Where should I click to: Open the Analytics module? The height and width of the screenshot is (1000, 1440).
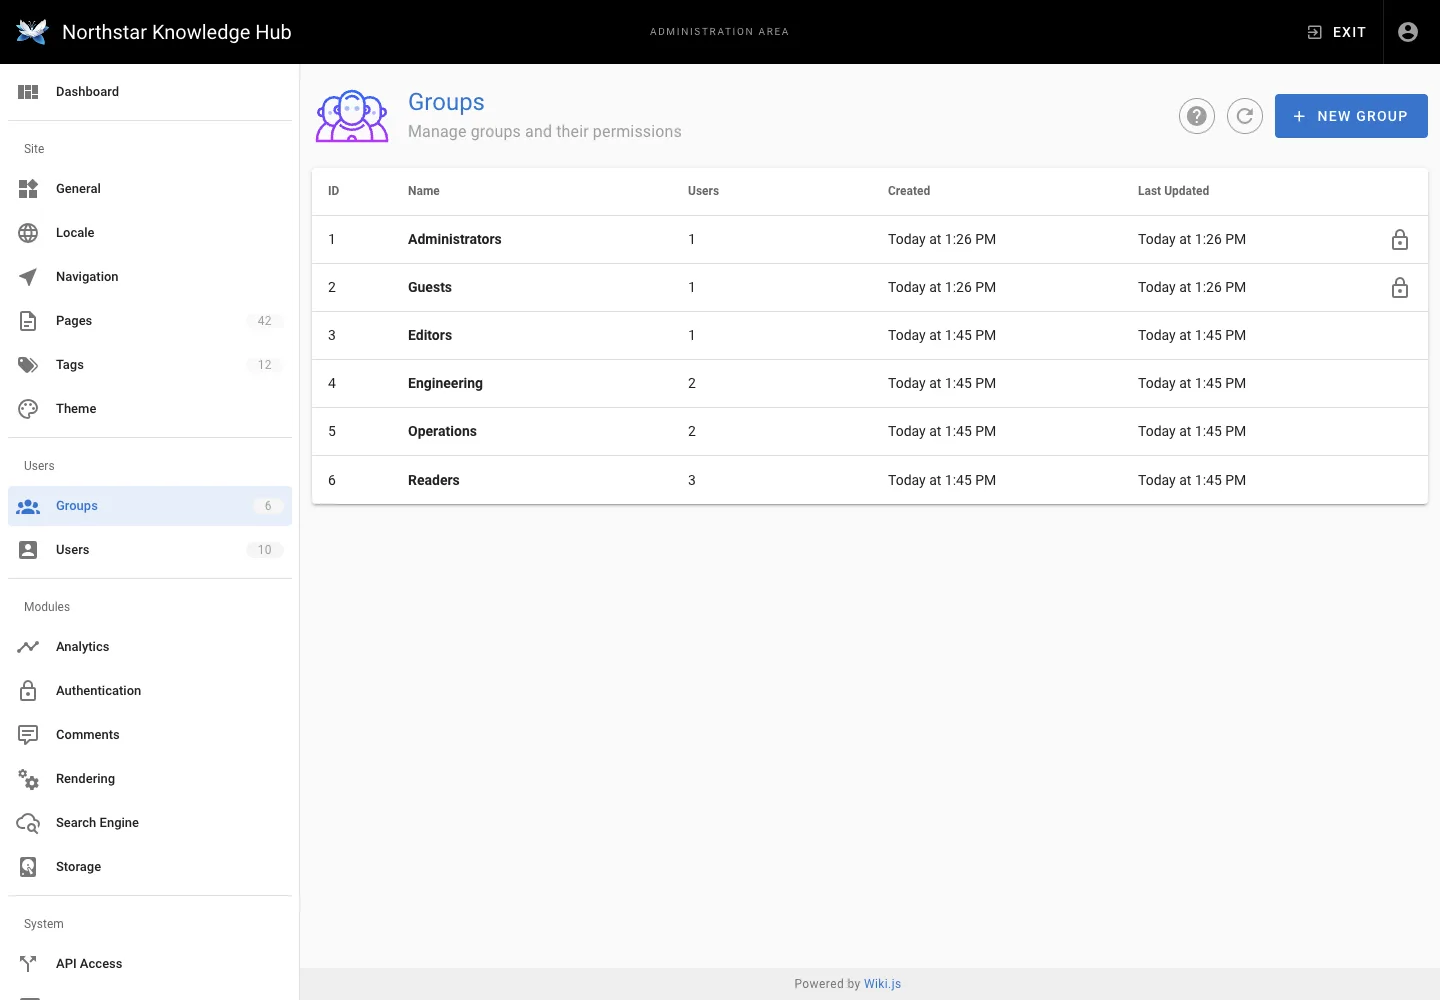(x=150, y=647)
